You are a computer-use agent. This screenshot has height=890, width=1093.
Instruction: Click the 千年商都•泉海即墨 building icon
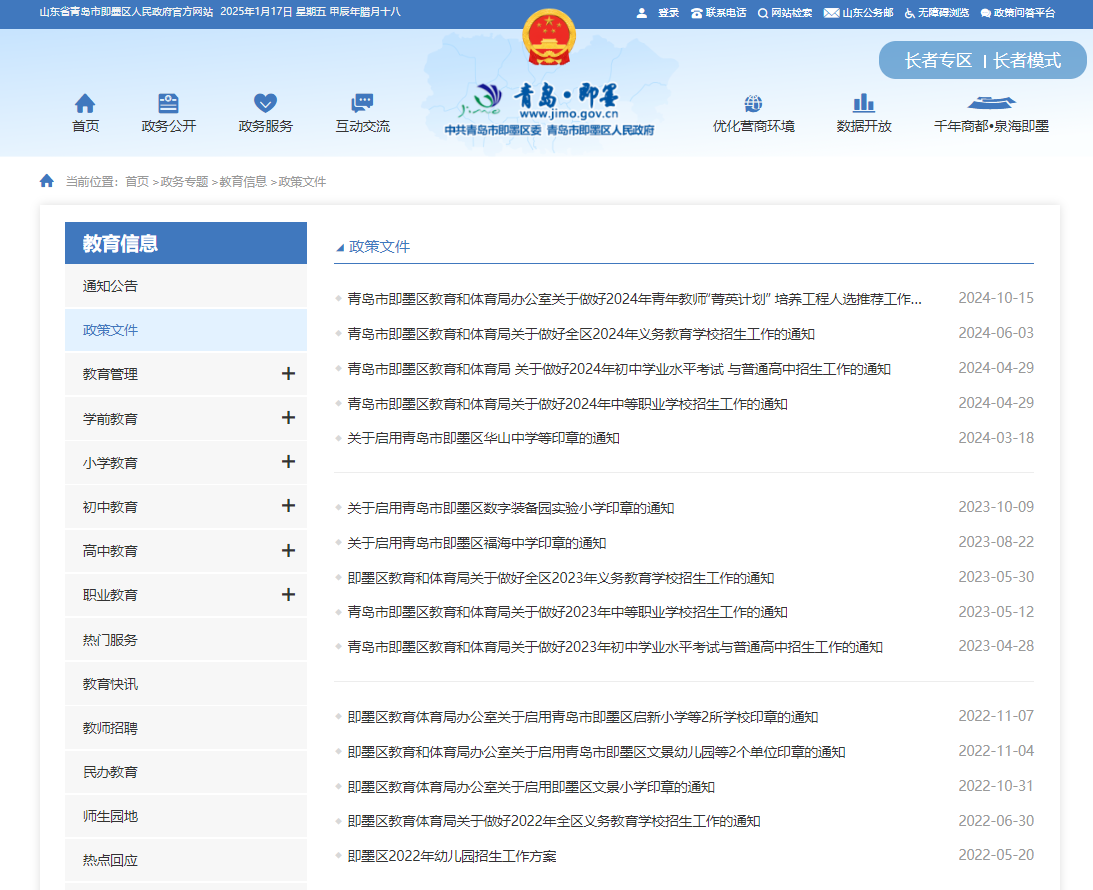click(991, 103)
